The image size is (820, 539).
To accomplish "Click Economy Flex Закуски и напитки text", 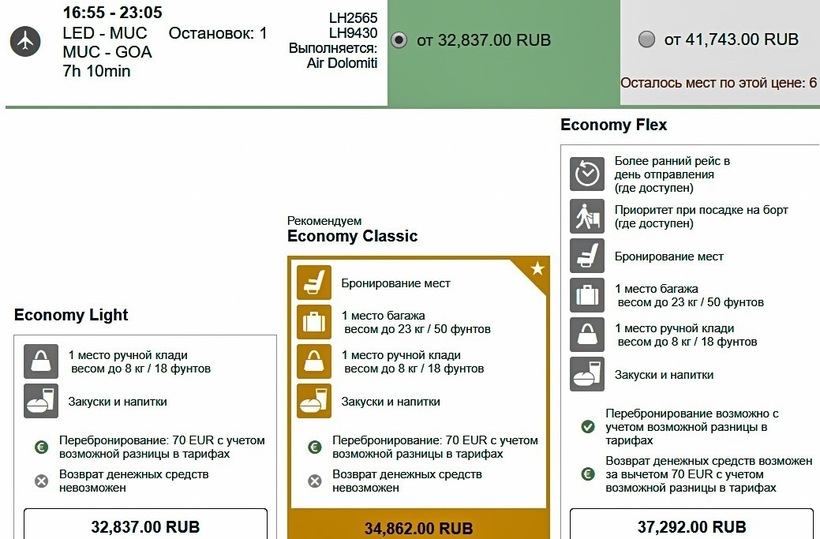I will pyautogui.click(x=664, y=375).
